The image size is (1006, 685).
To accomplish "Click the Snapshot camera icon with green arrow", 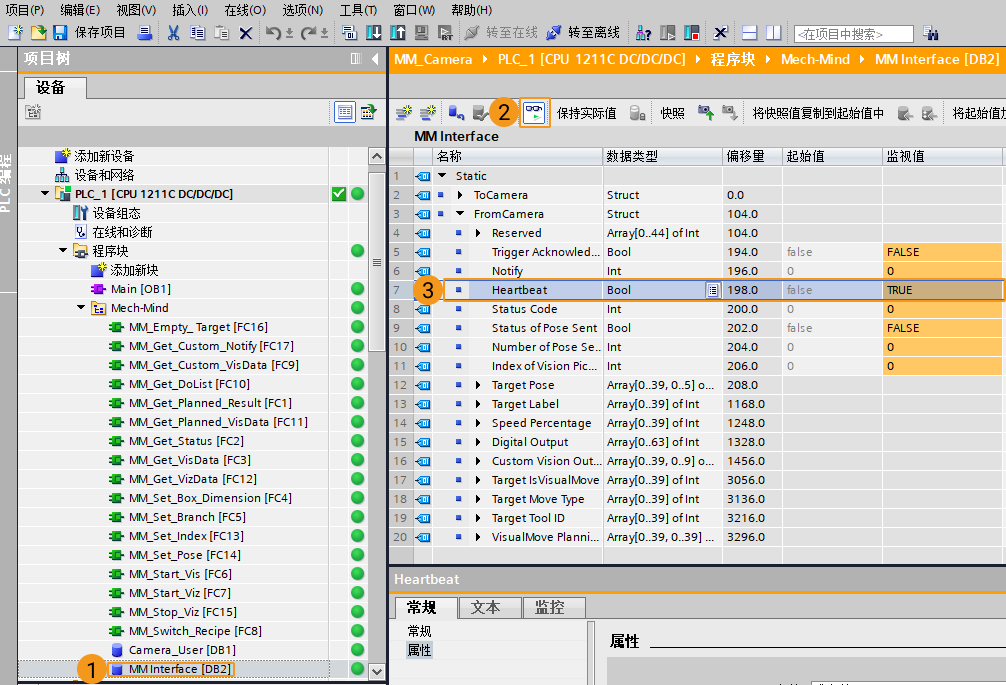I will tap(705, 113).
